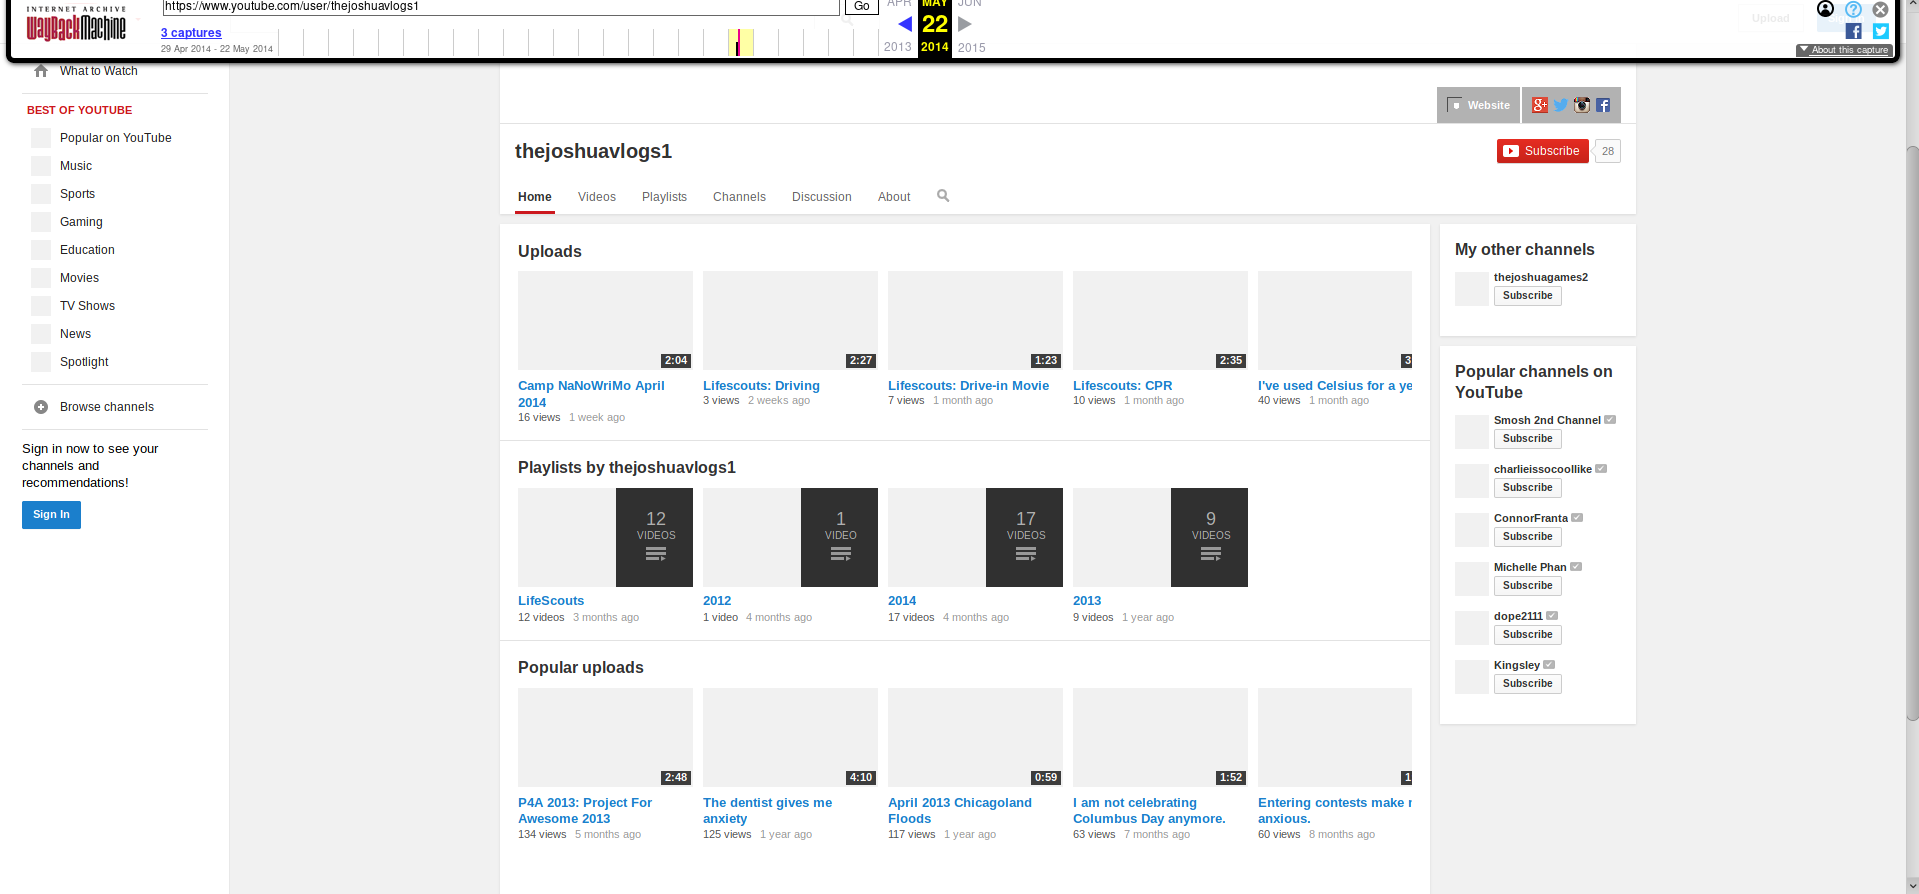Viewport: 1919px width, 894px height.
Task: Open channel's Instagram page icon
Action: click(1582, 105)
